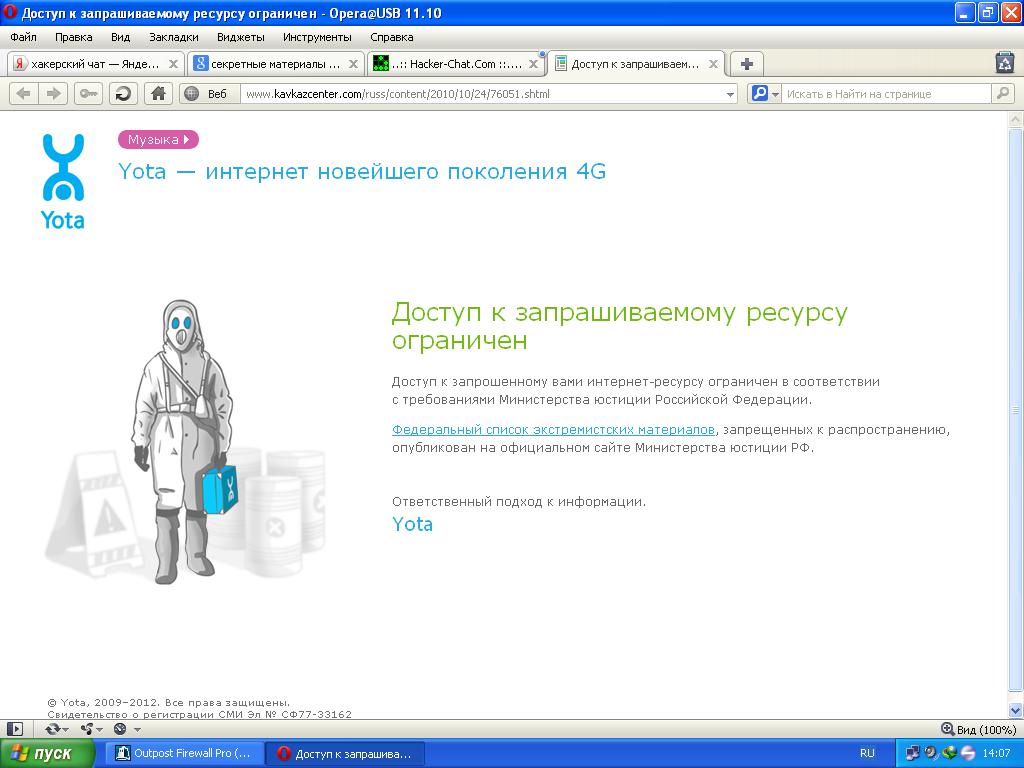Add a new tab with plus button

tap(746, 64)
